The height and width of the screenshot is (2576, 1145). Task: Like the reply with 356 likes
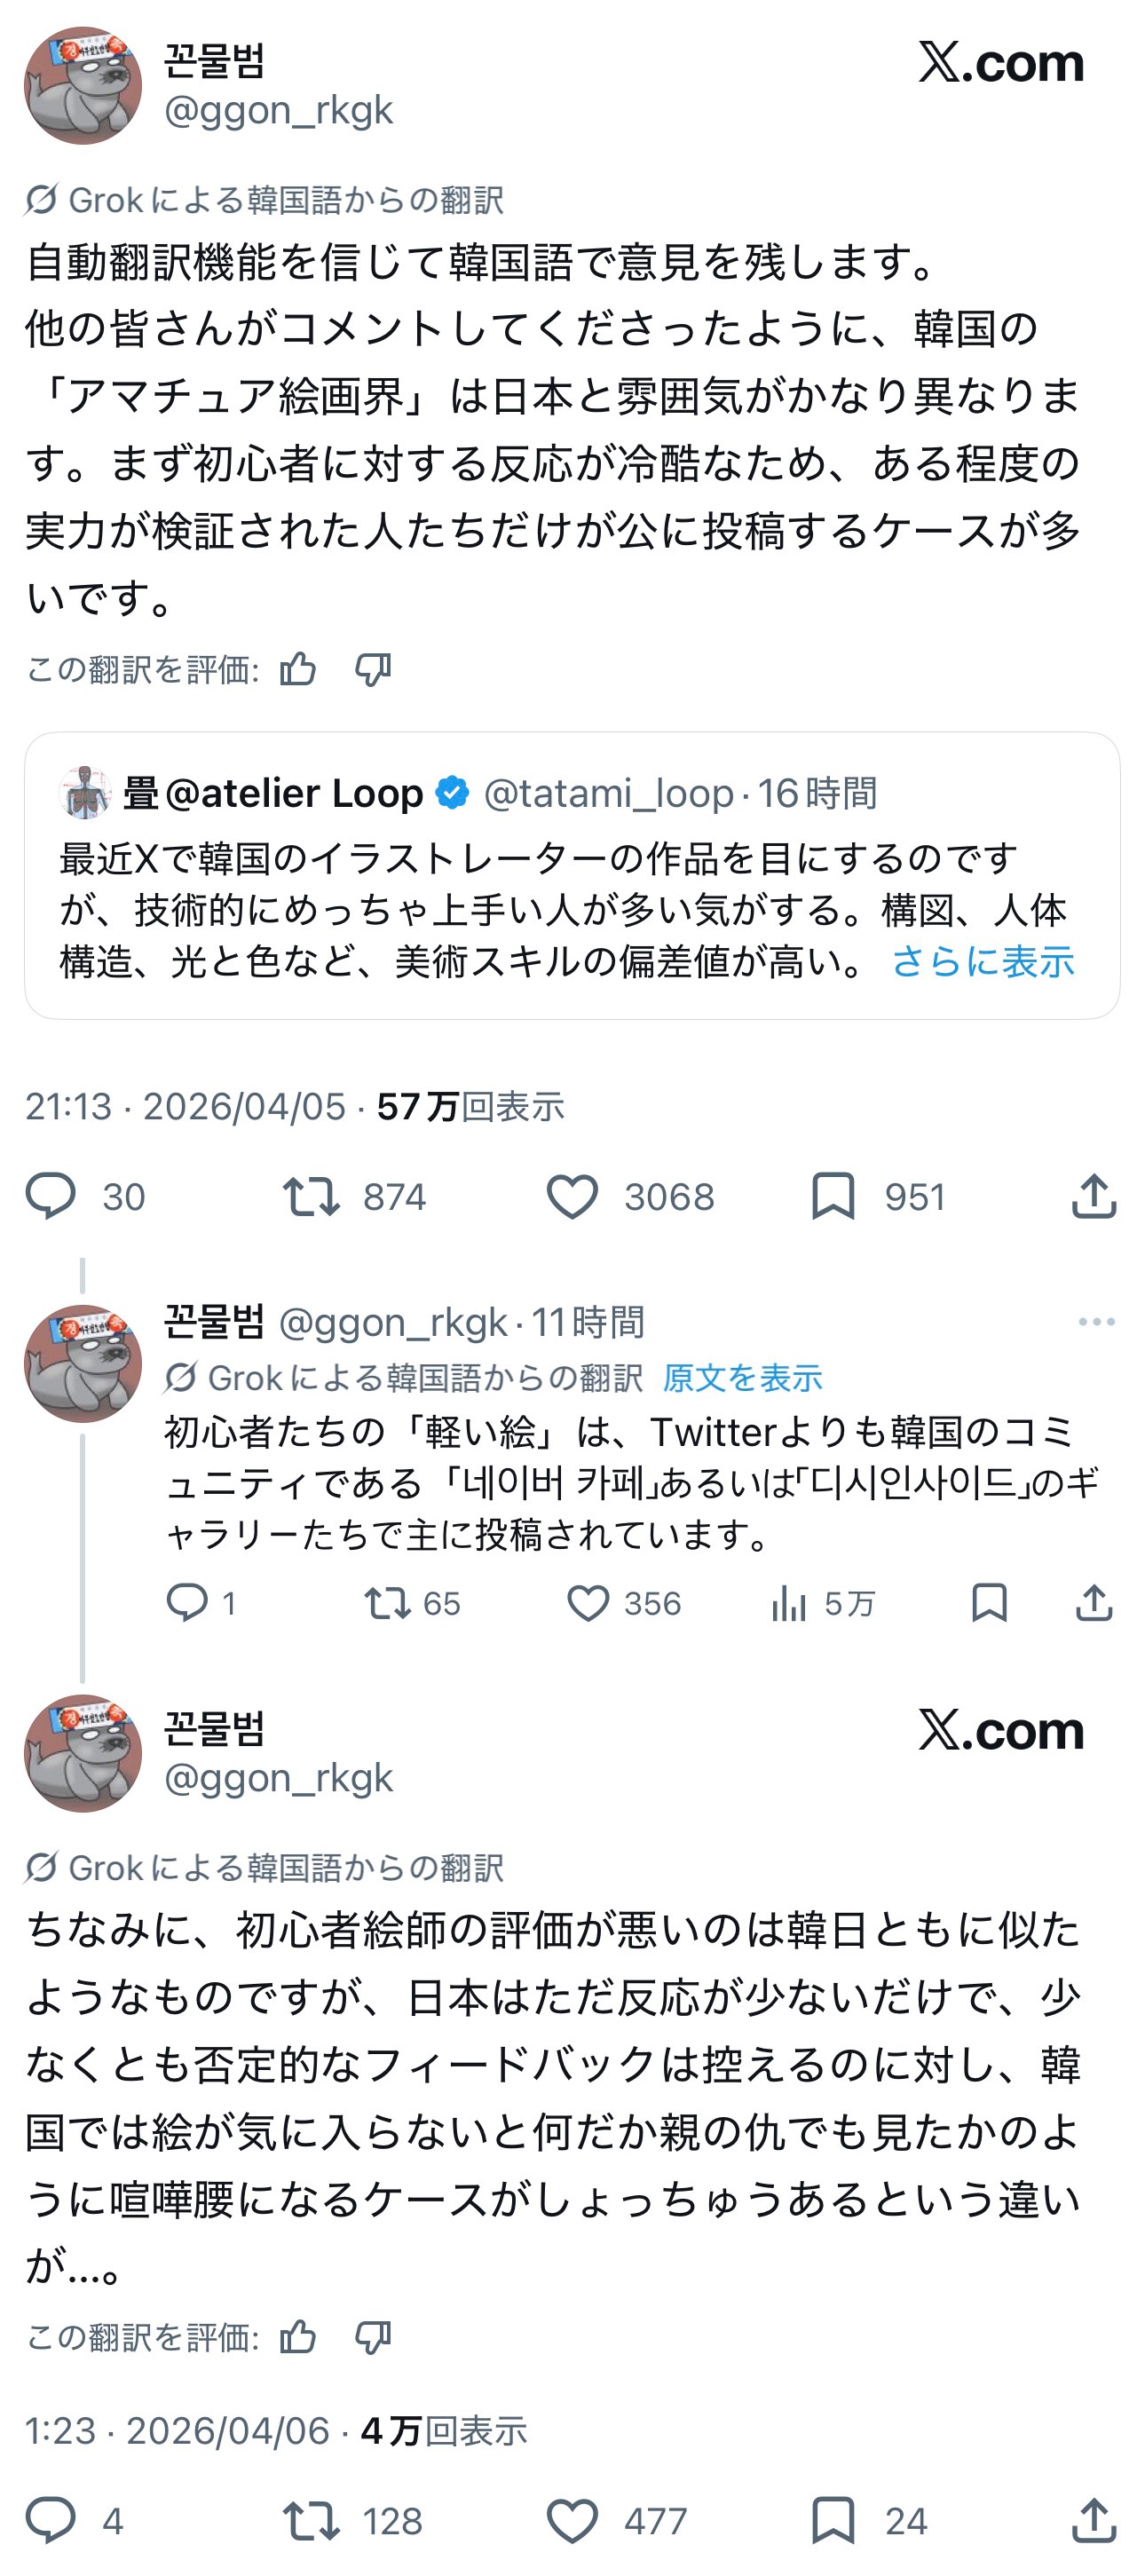pos(588,1604)
